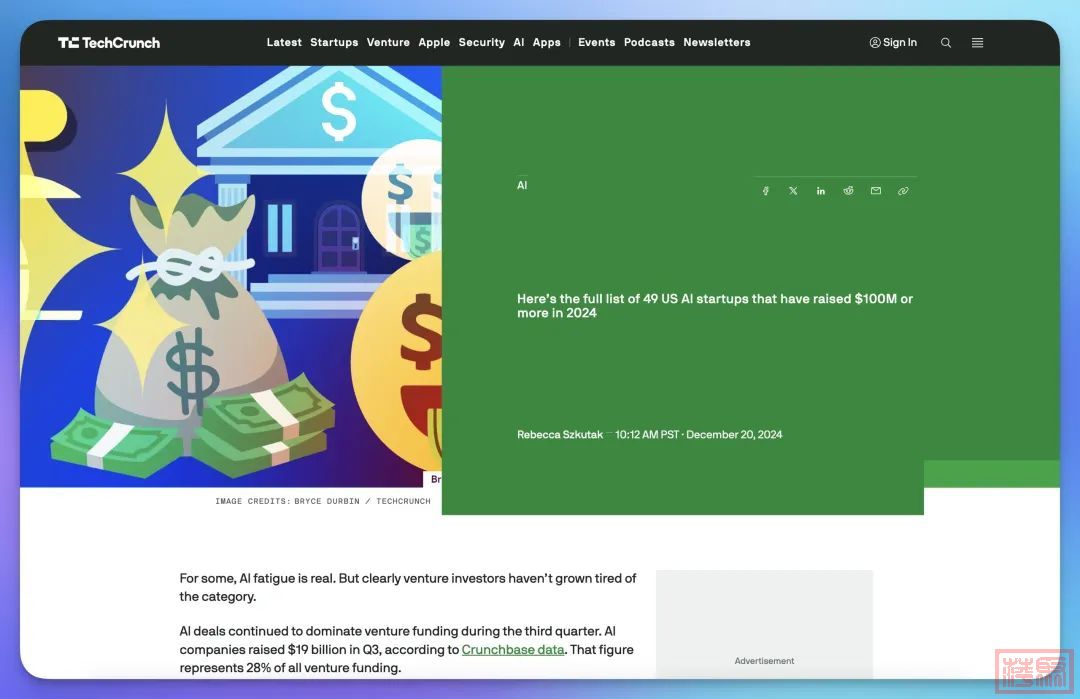Open the Latest nav section

(x=284, y=43)
